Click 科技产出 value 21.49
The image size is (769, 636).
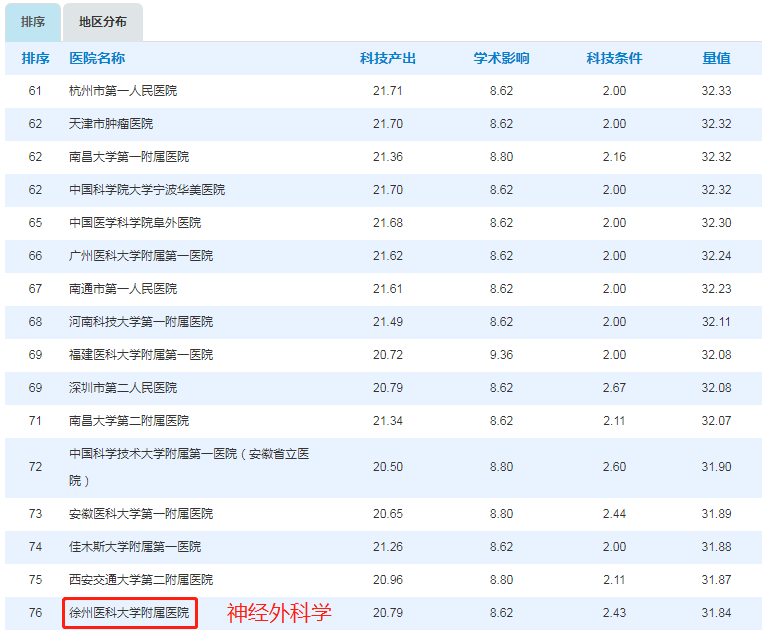[x=388, y=322]
